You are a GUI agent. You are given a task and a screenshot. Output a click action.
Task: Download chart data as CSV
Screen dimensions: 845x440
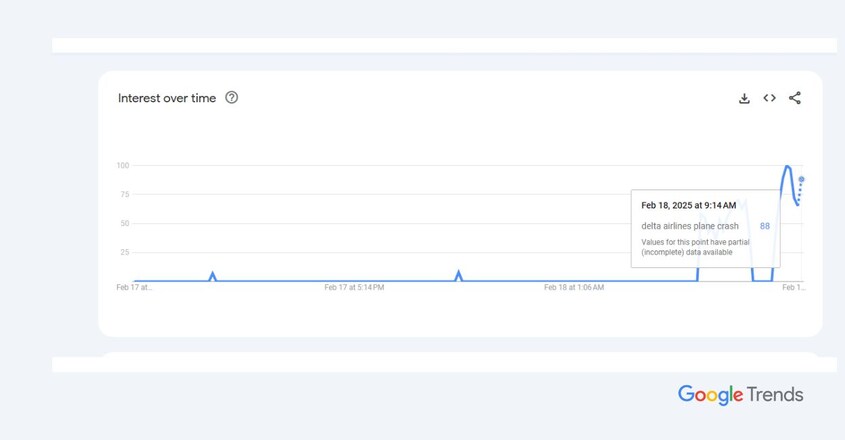click(744, 98)
